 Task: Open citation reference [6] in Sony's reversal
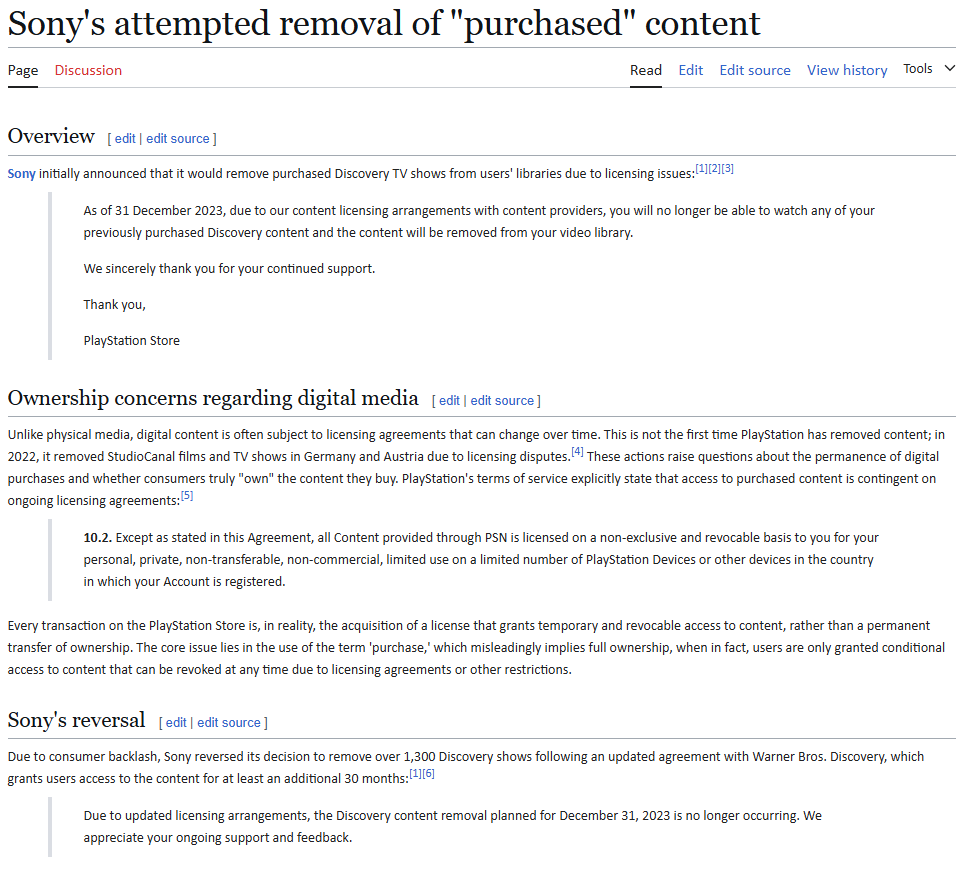coord(428,774)
